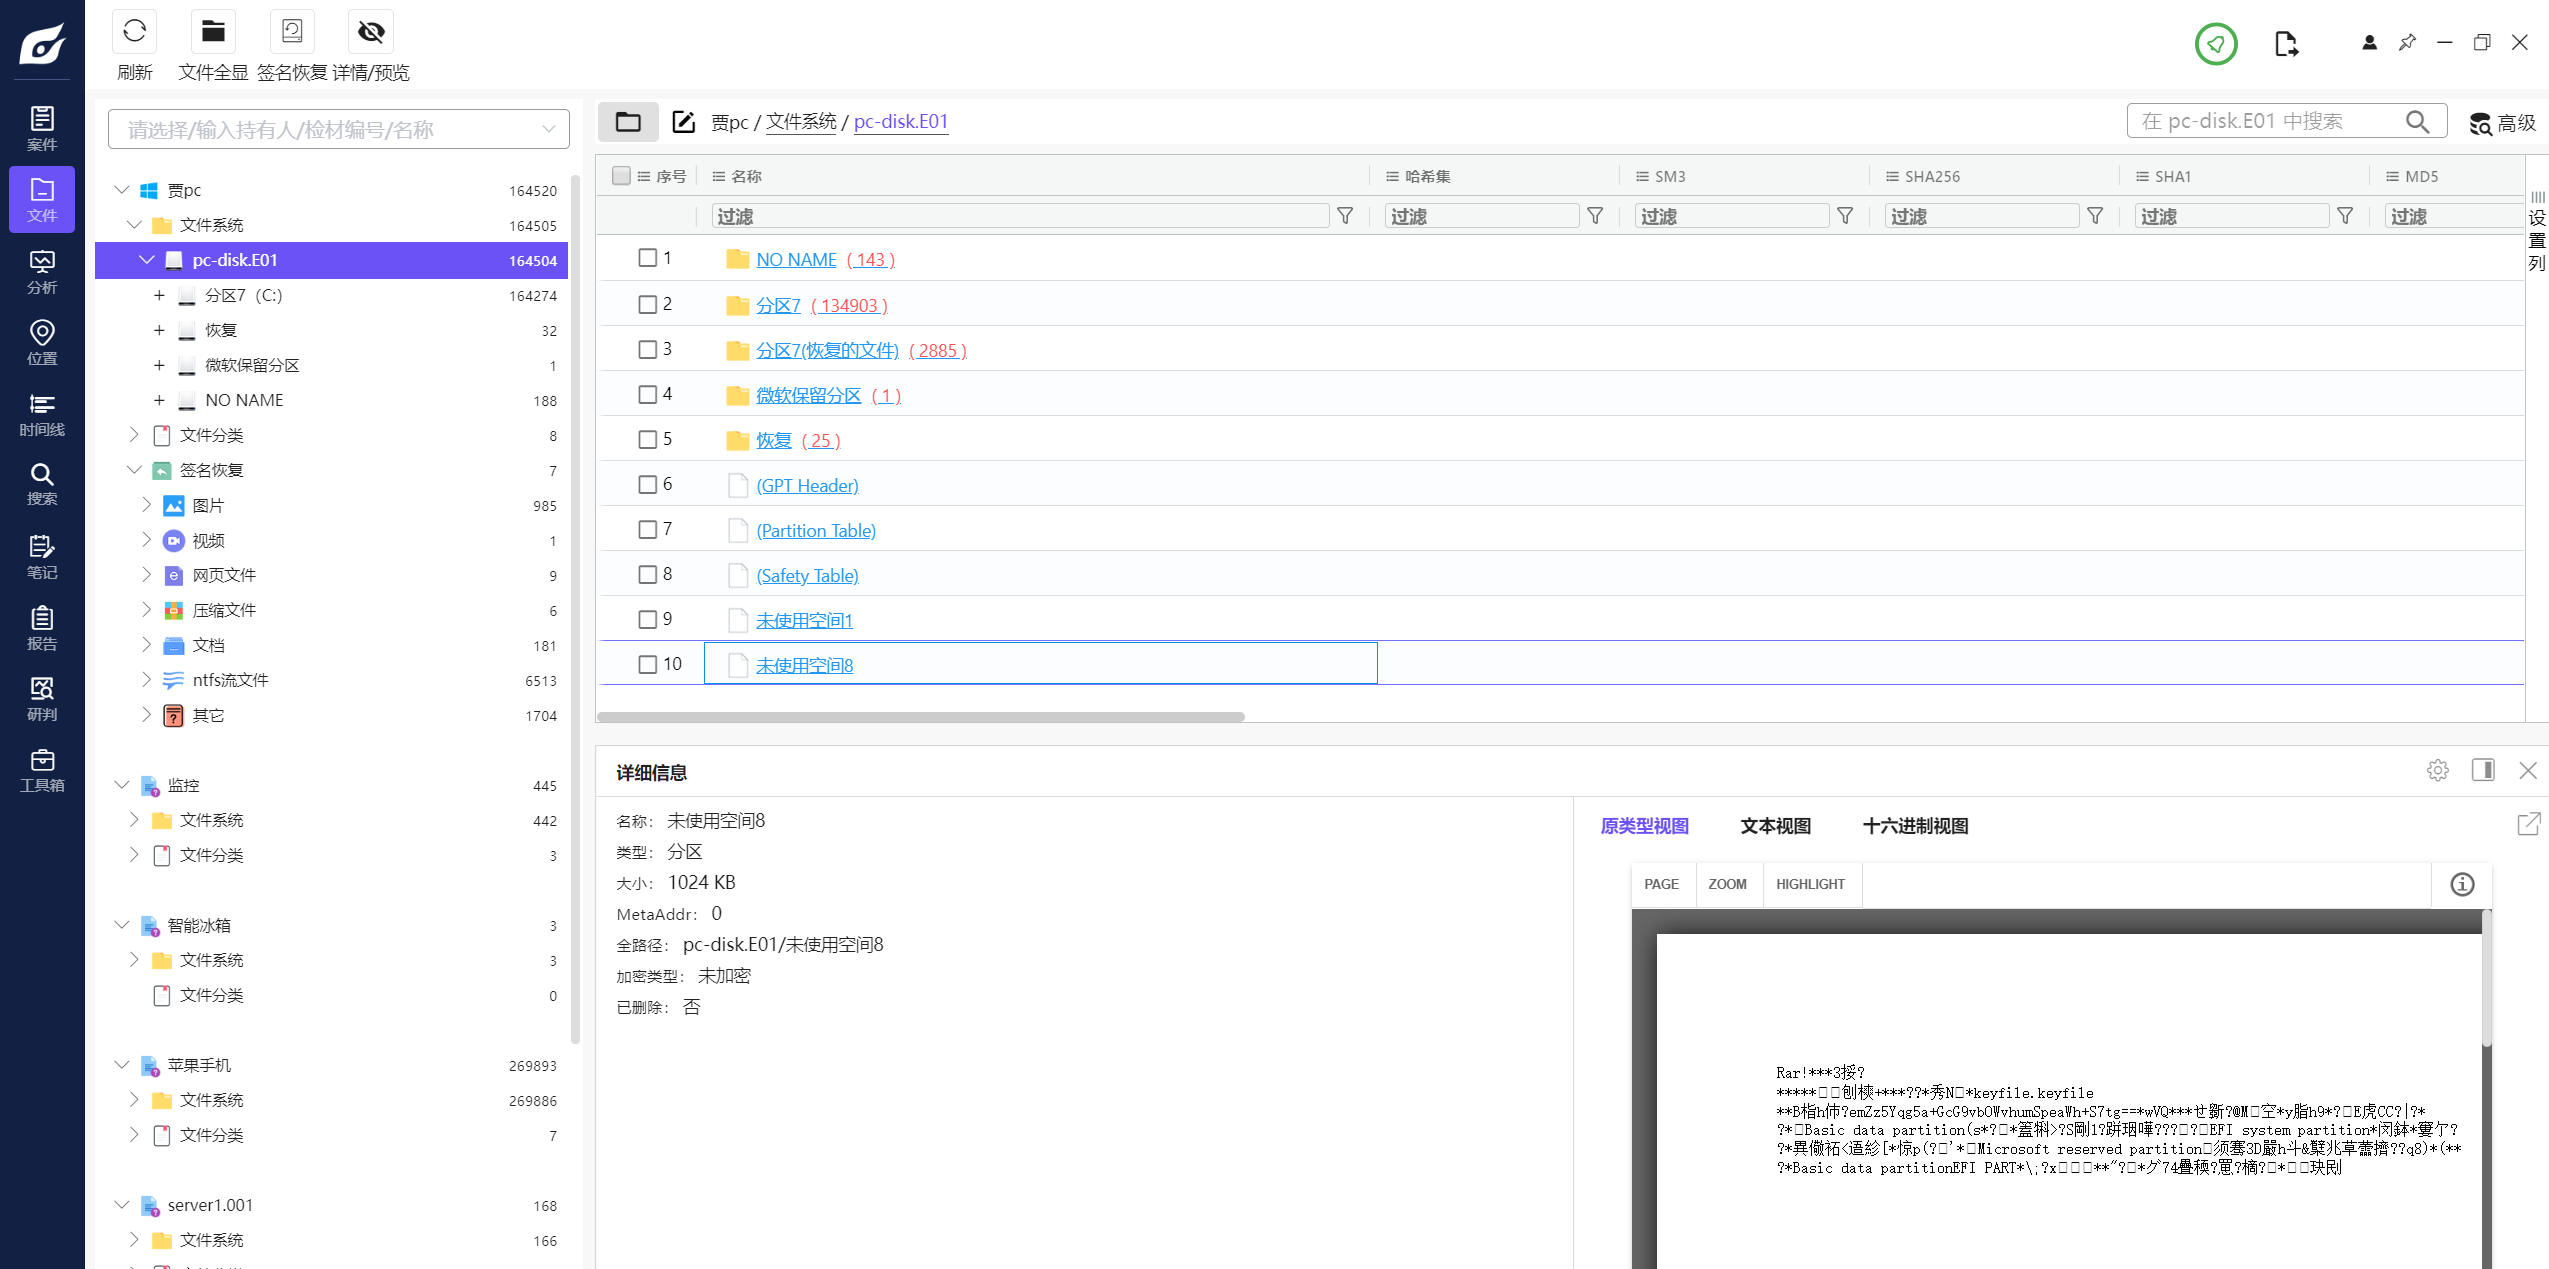
Task: Click the green shield status icon
Action: pyautogui.click(x=2215, y=44)
